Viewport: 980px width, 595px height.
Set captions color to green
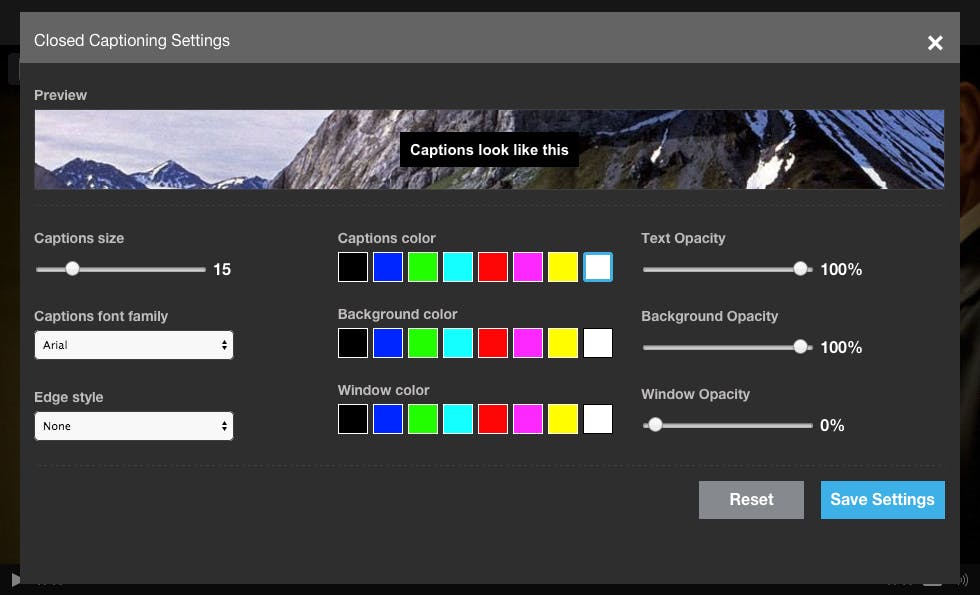coord(423,267)
